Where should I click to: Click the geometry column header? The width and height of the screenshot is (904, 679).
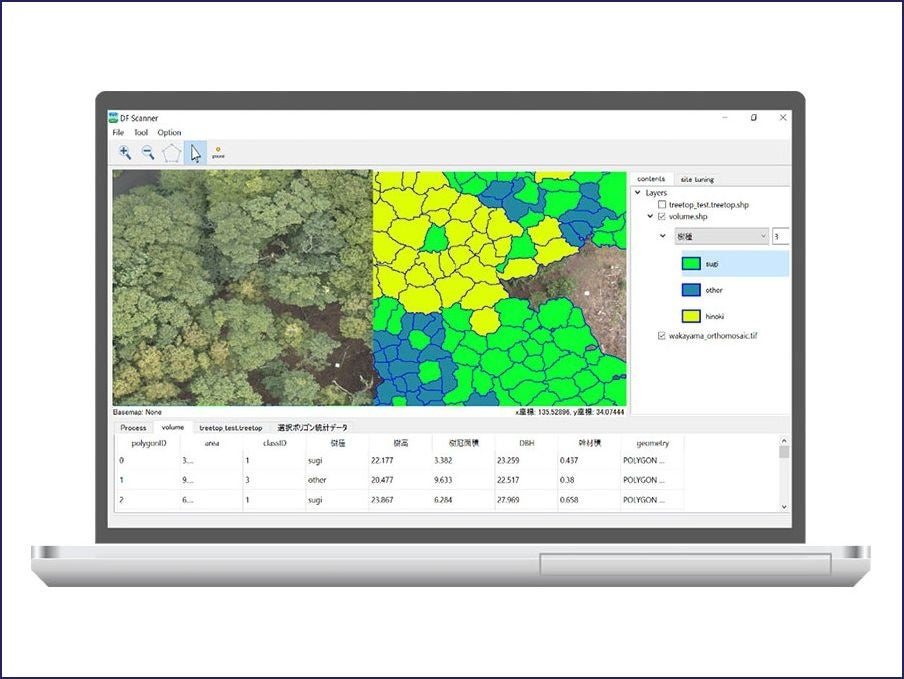(653, 443)
